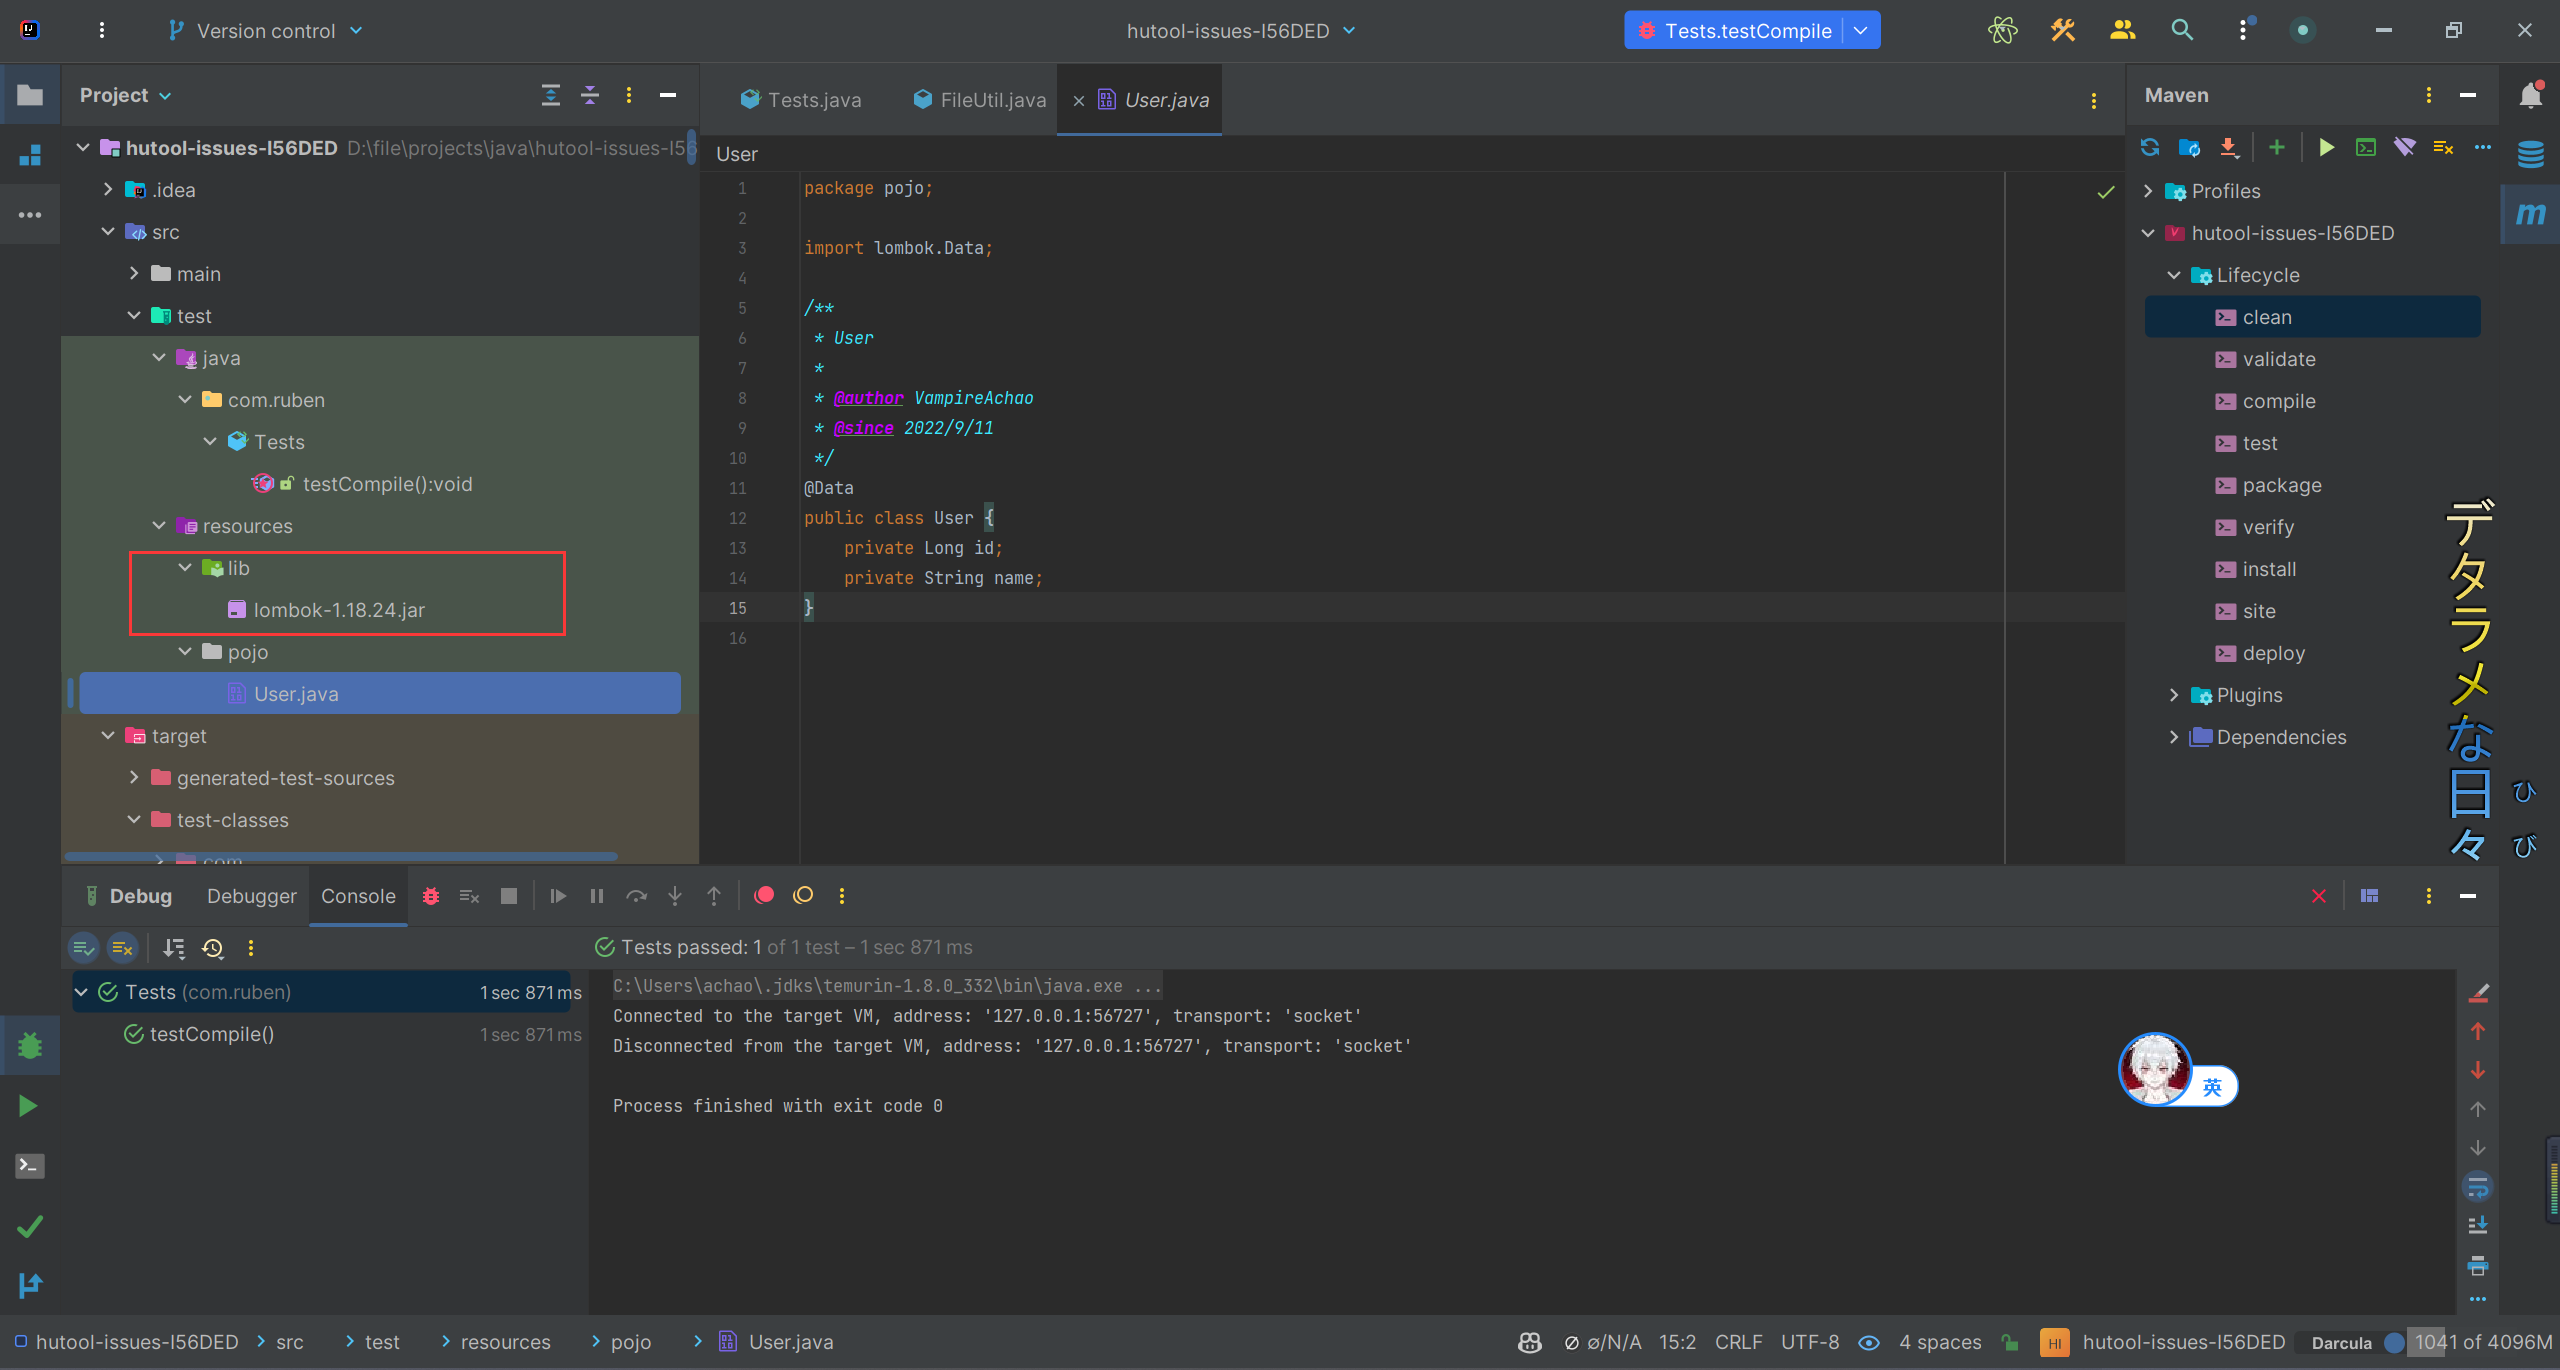Select lombok-1.18.24.jar in project tree
This screenshot has height=1370, width=2560.
click(x=338, y=610)
